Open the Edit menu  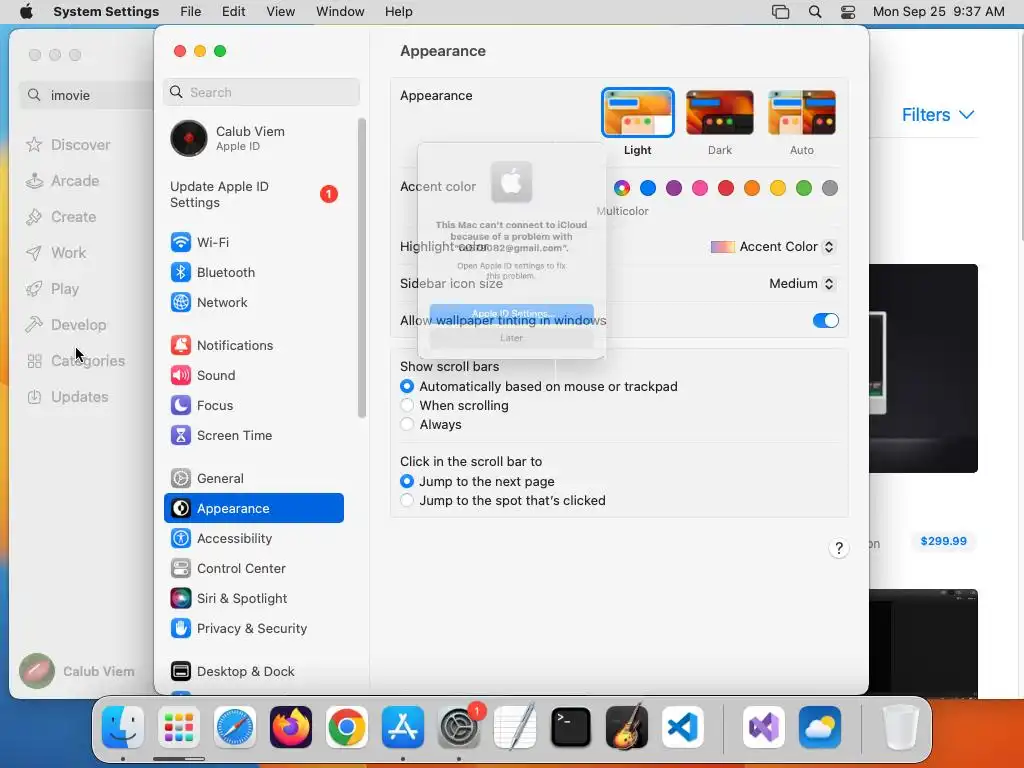tap(233, 12)
